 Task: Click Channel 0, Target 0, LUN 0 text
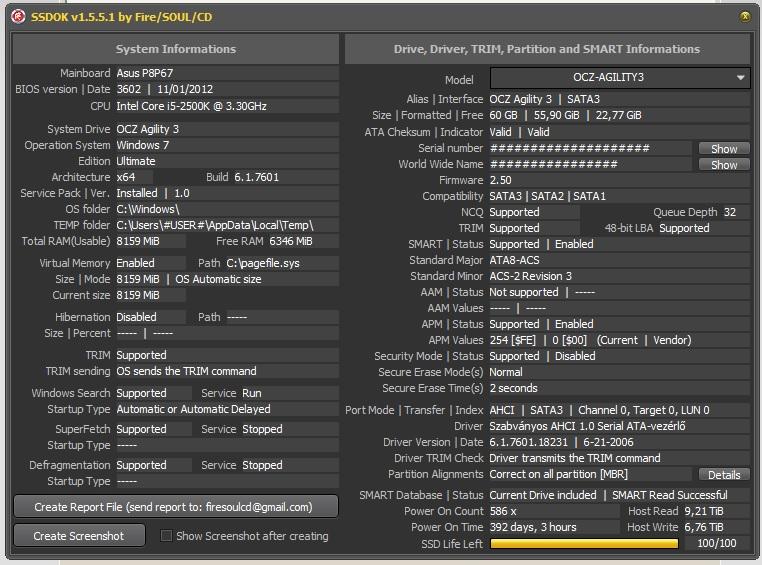pos(644,411)
